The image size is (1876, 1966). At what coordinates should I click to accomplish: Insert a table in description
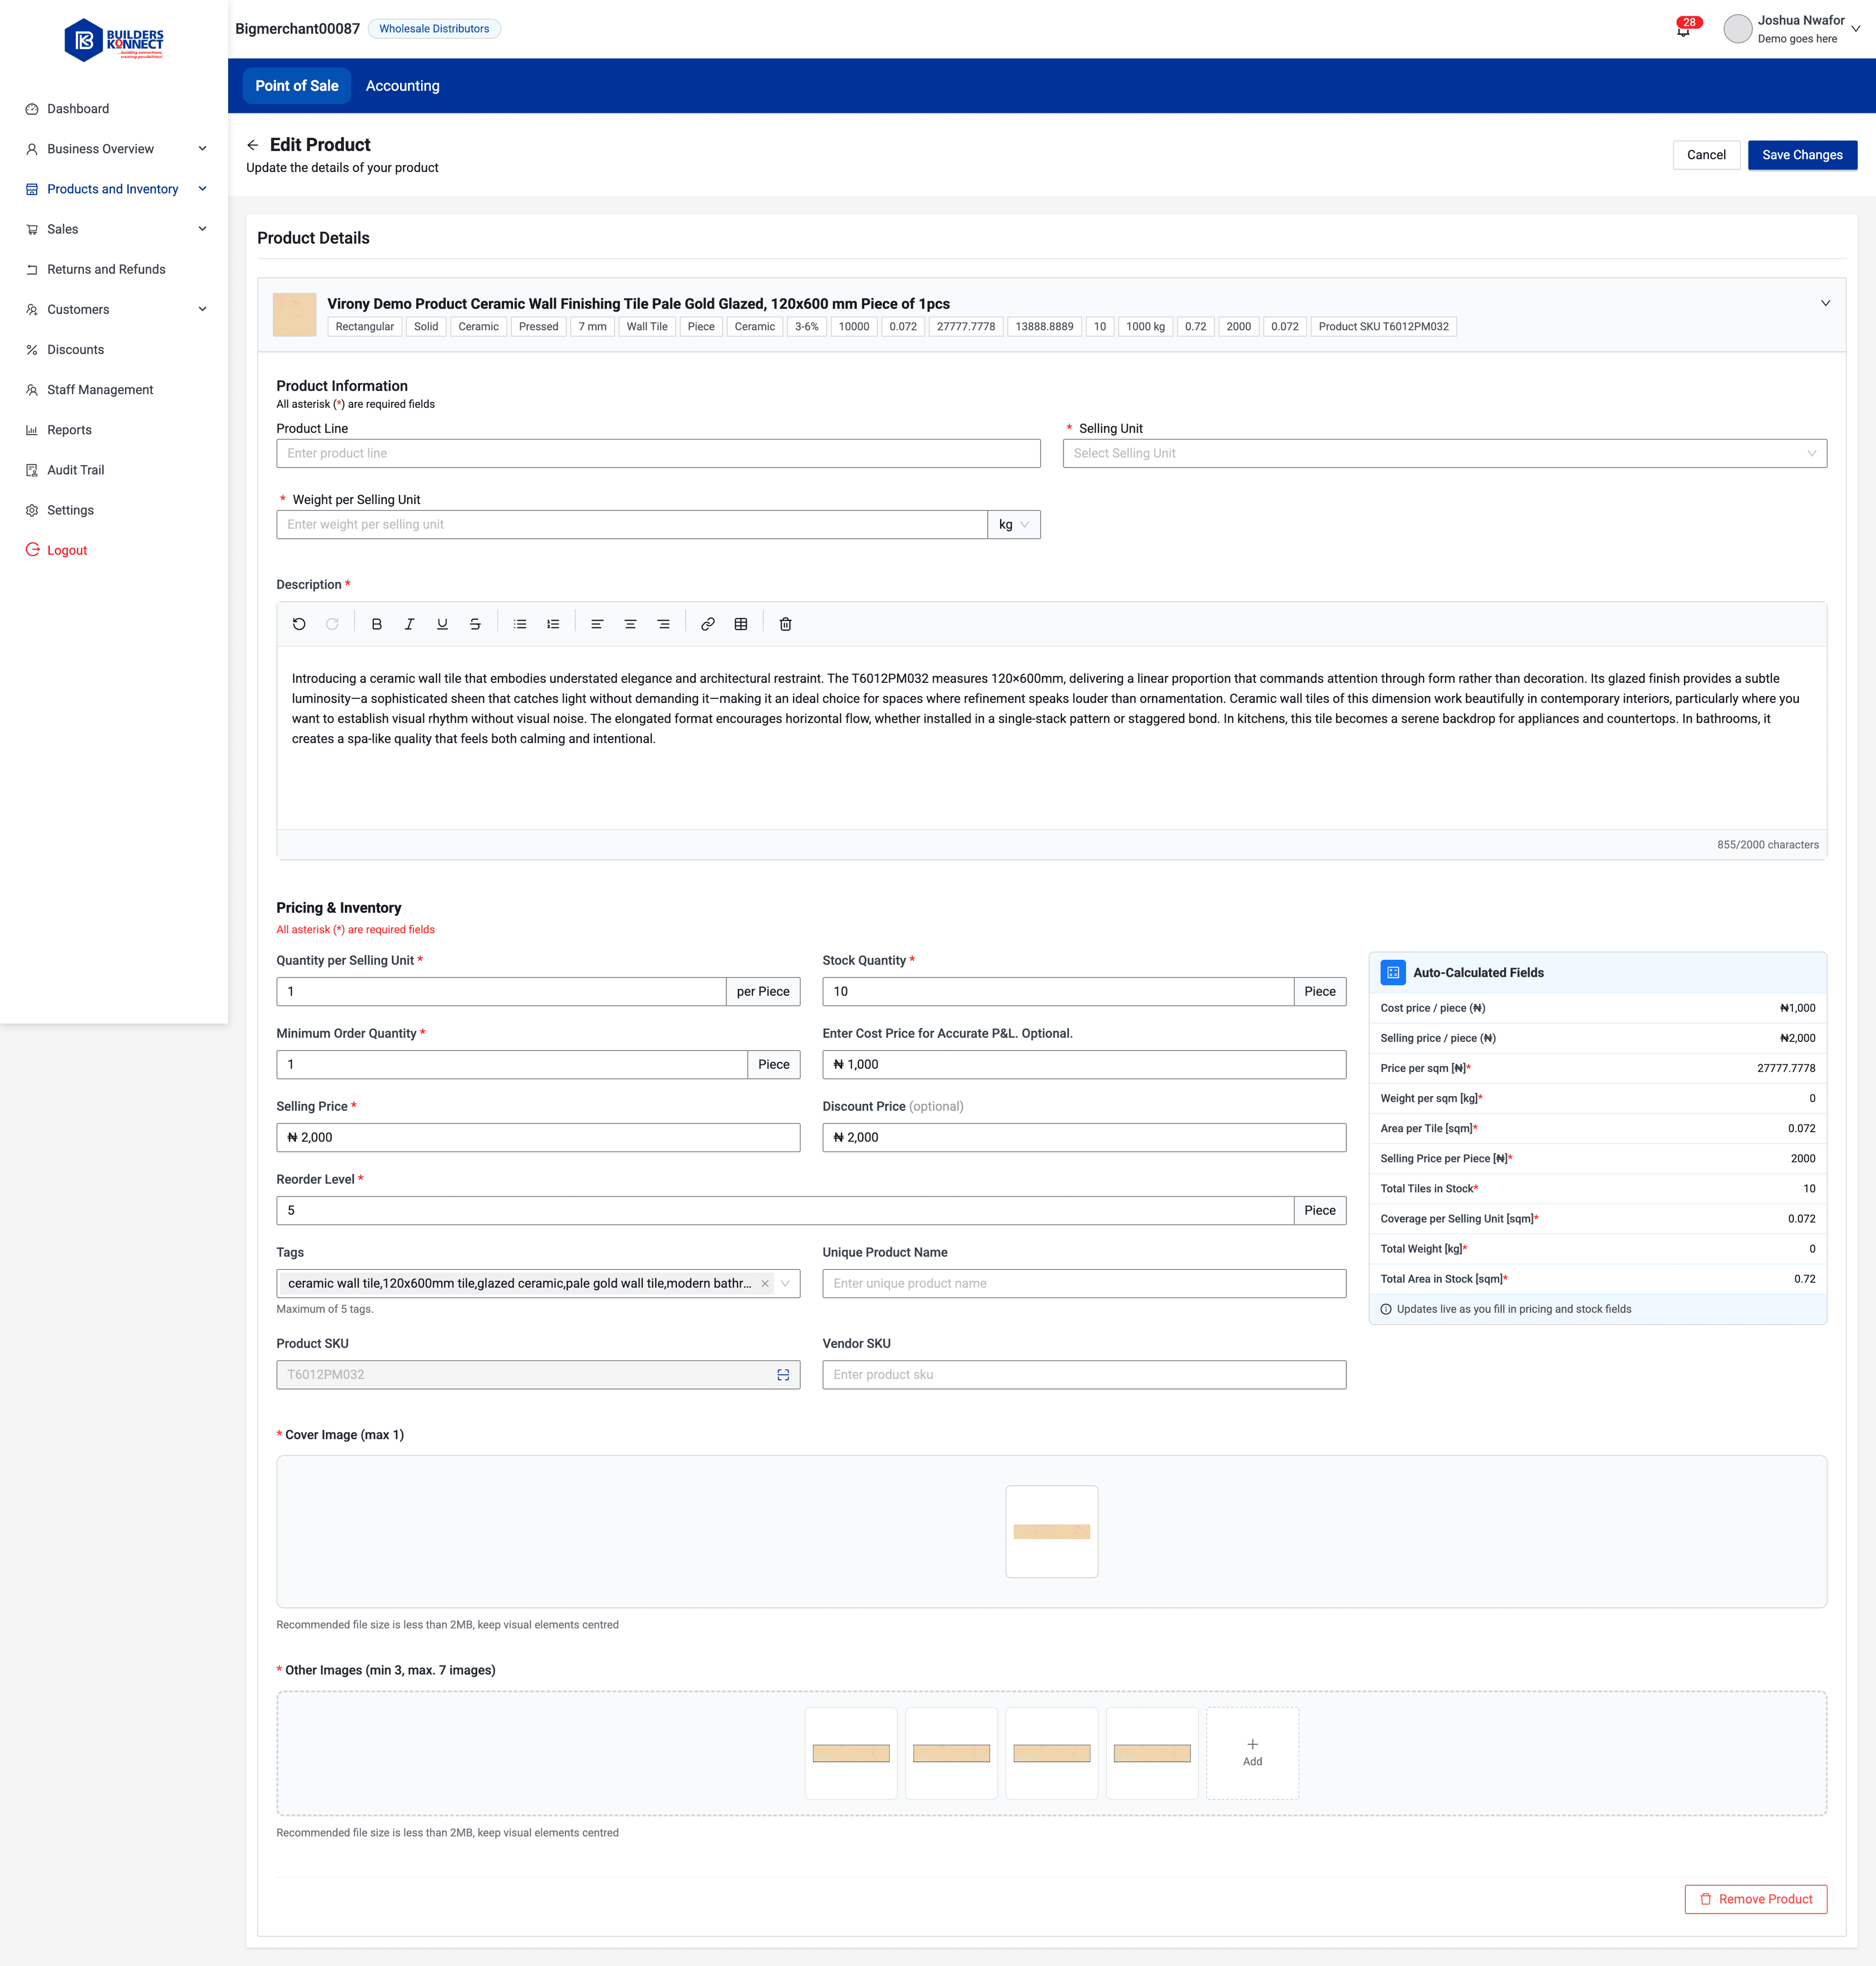[x=741, y=624]
